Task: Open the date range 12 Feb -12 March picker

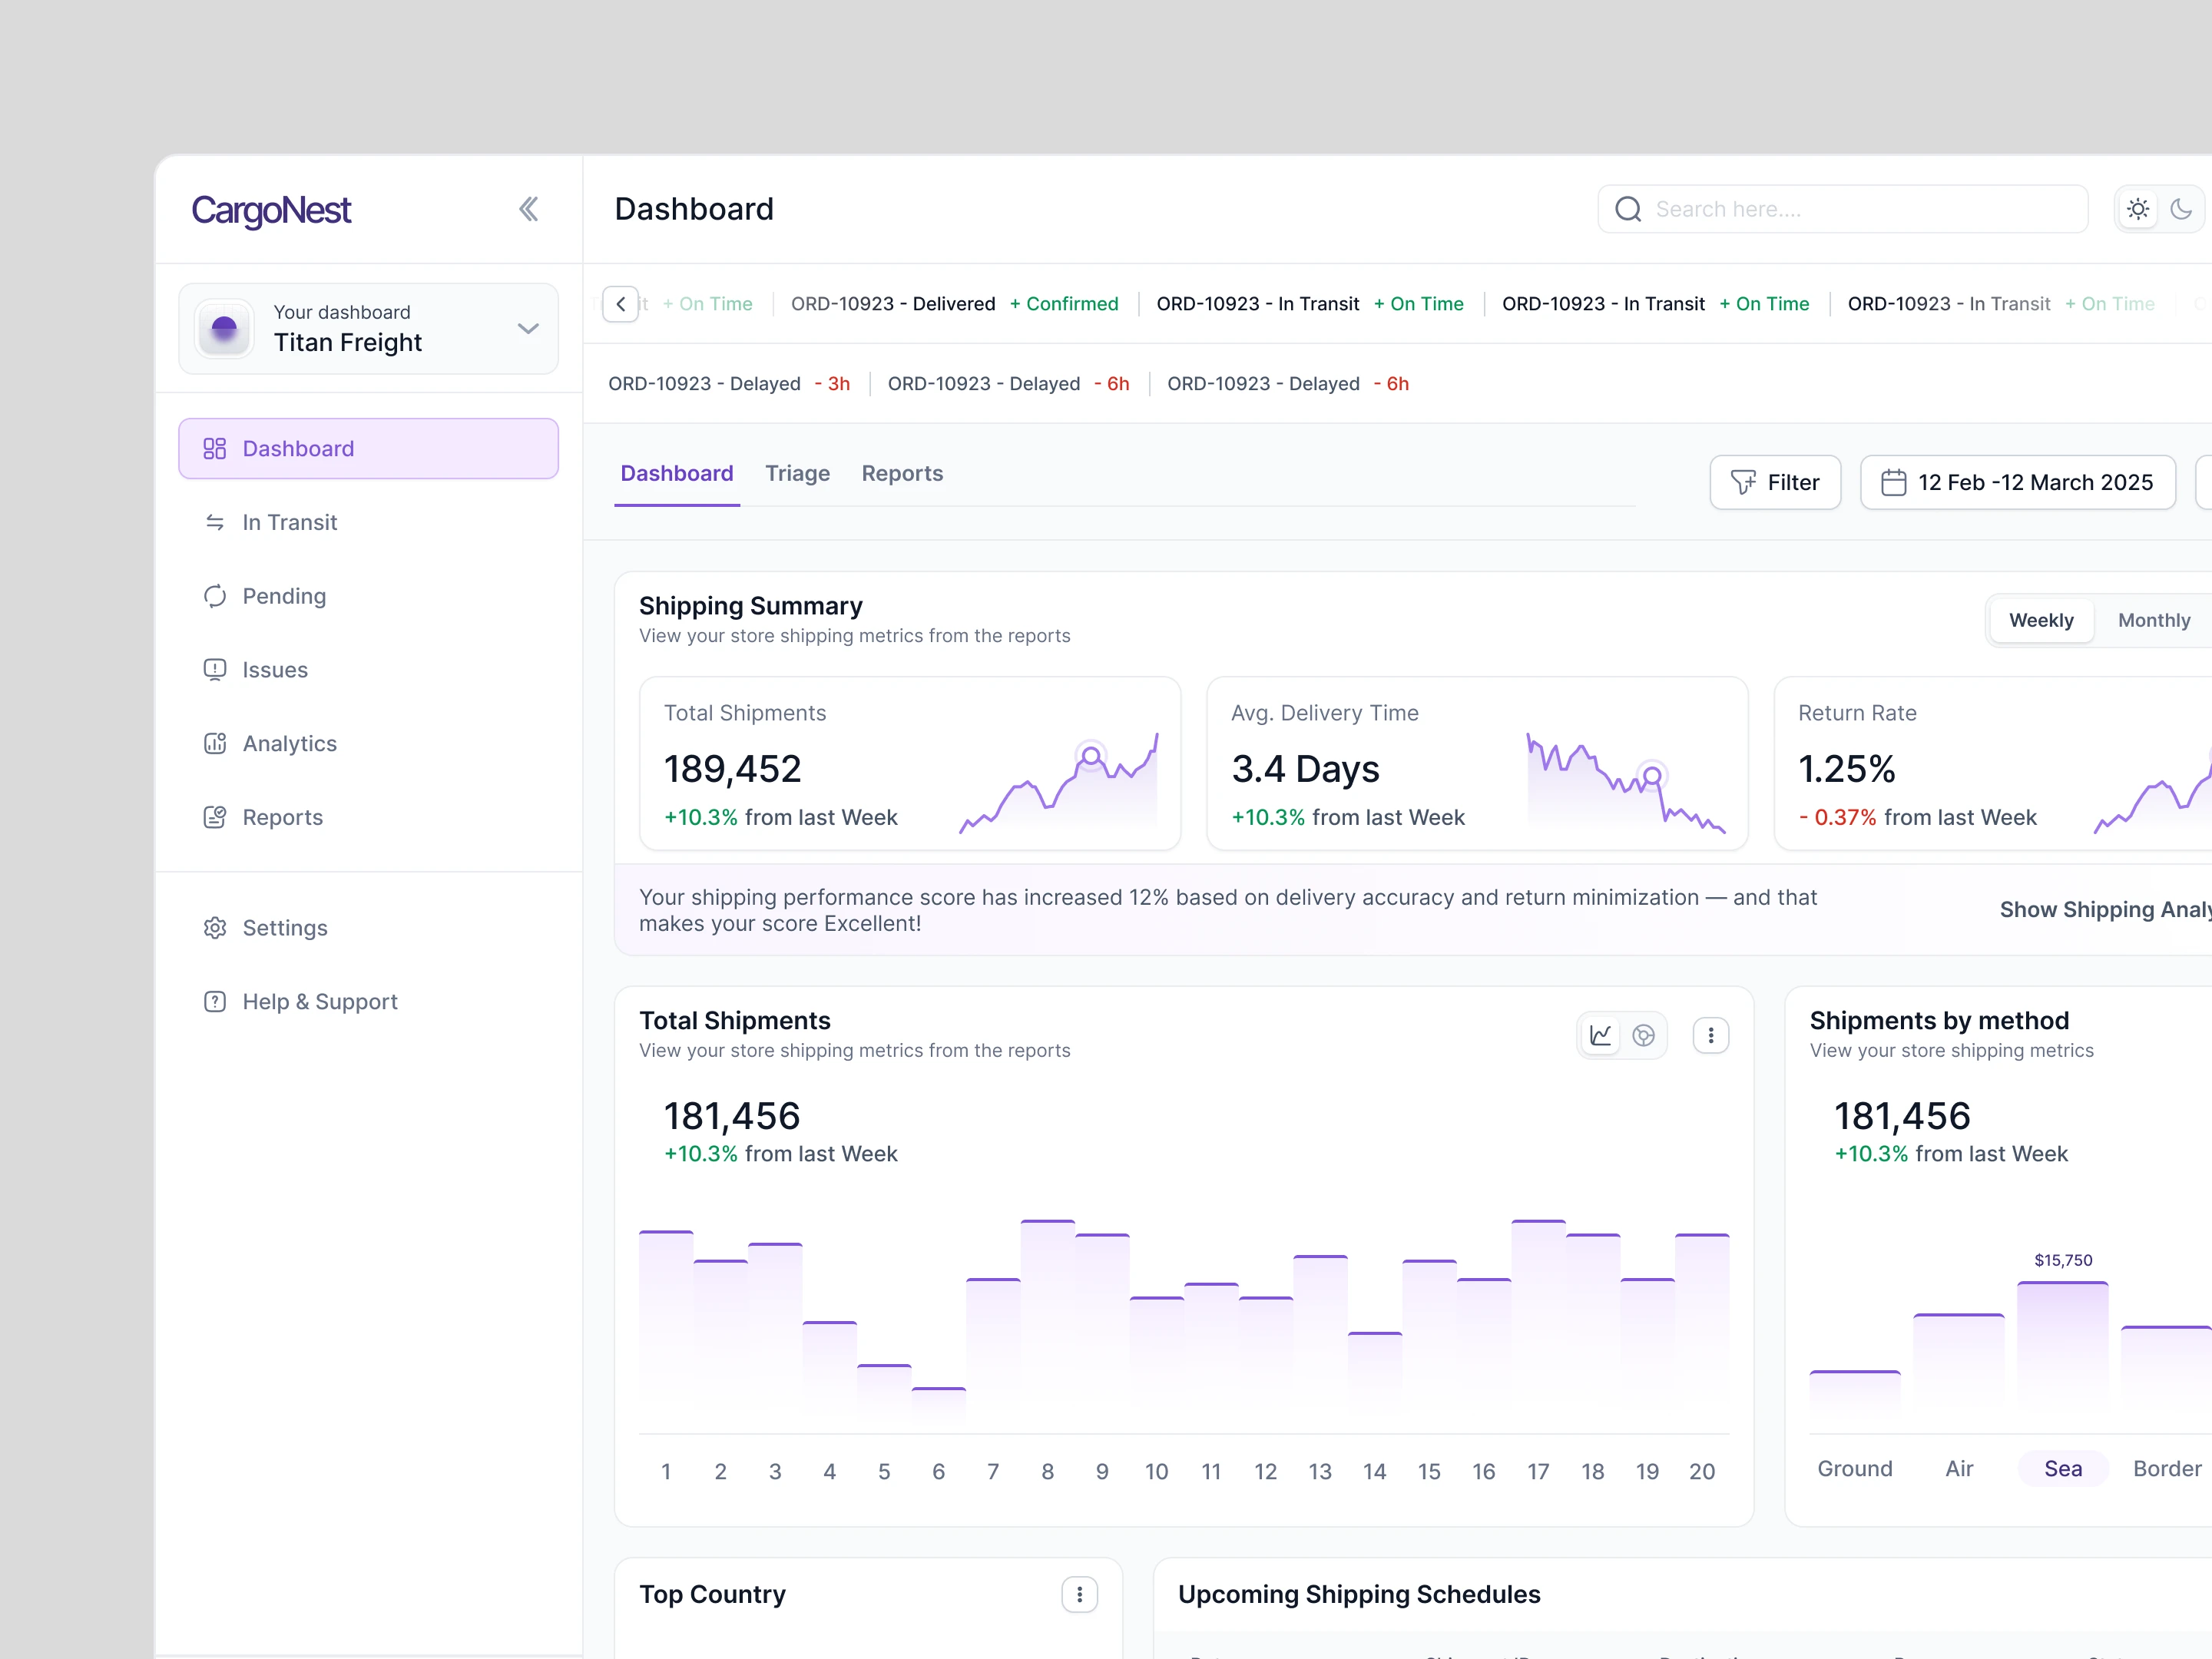Action: coord(2017,483)
